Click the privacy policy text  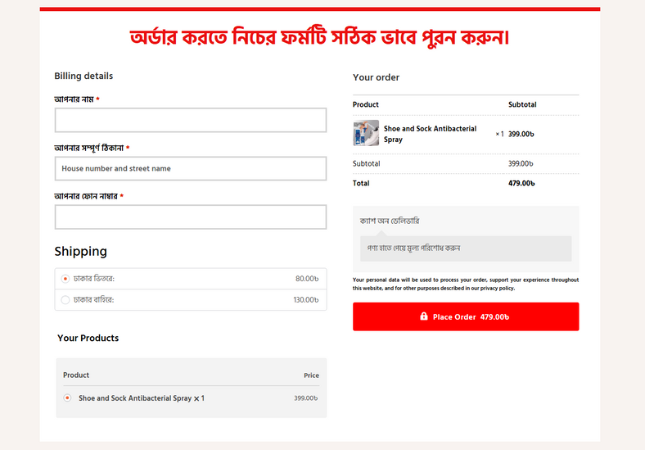(x=495, y=288)
